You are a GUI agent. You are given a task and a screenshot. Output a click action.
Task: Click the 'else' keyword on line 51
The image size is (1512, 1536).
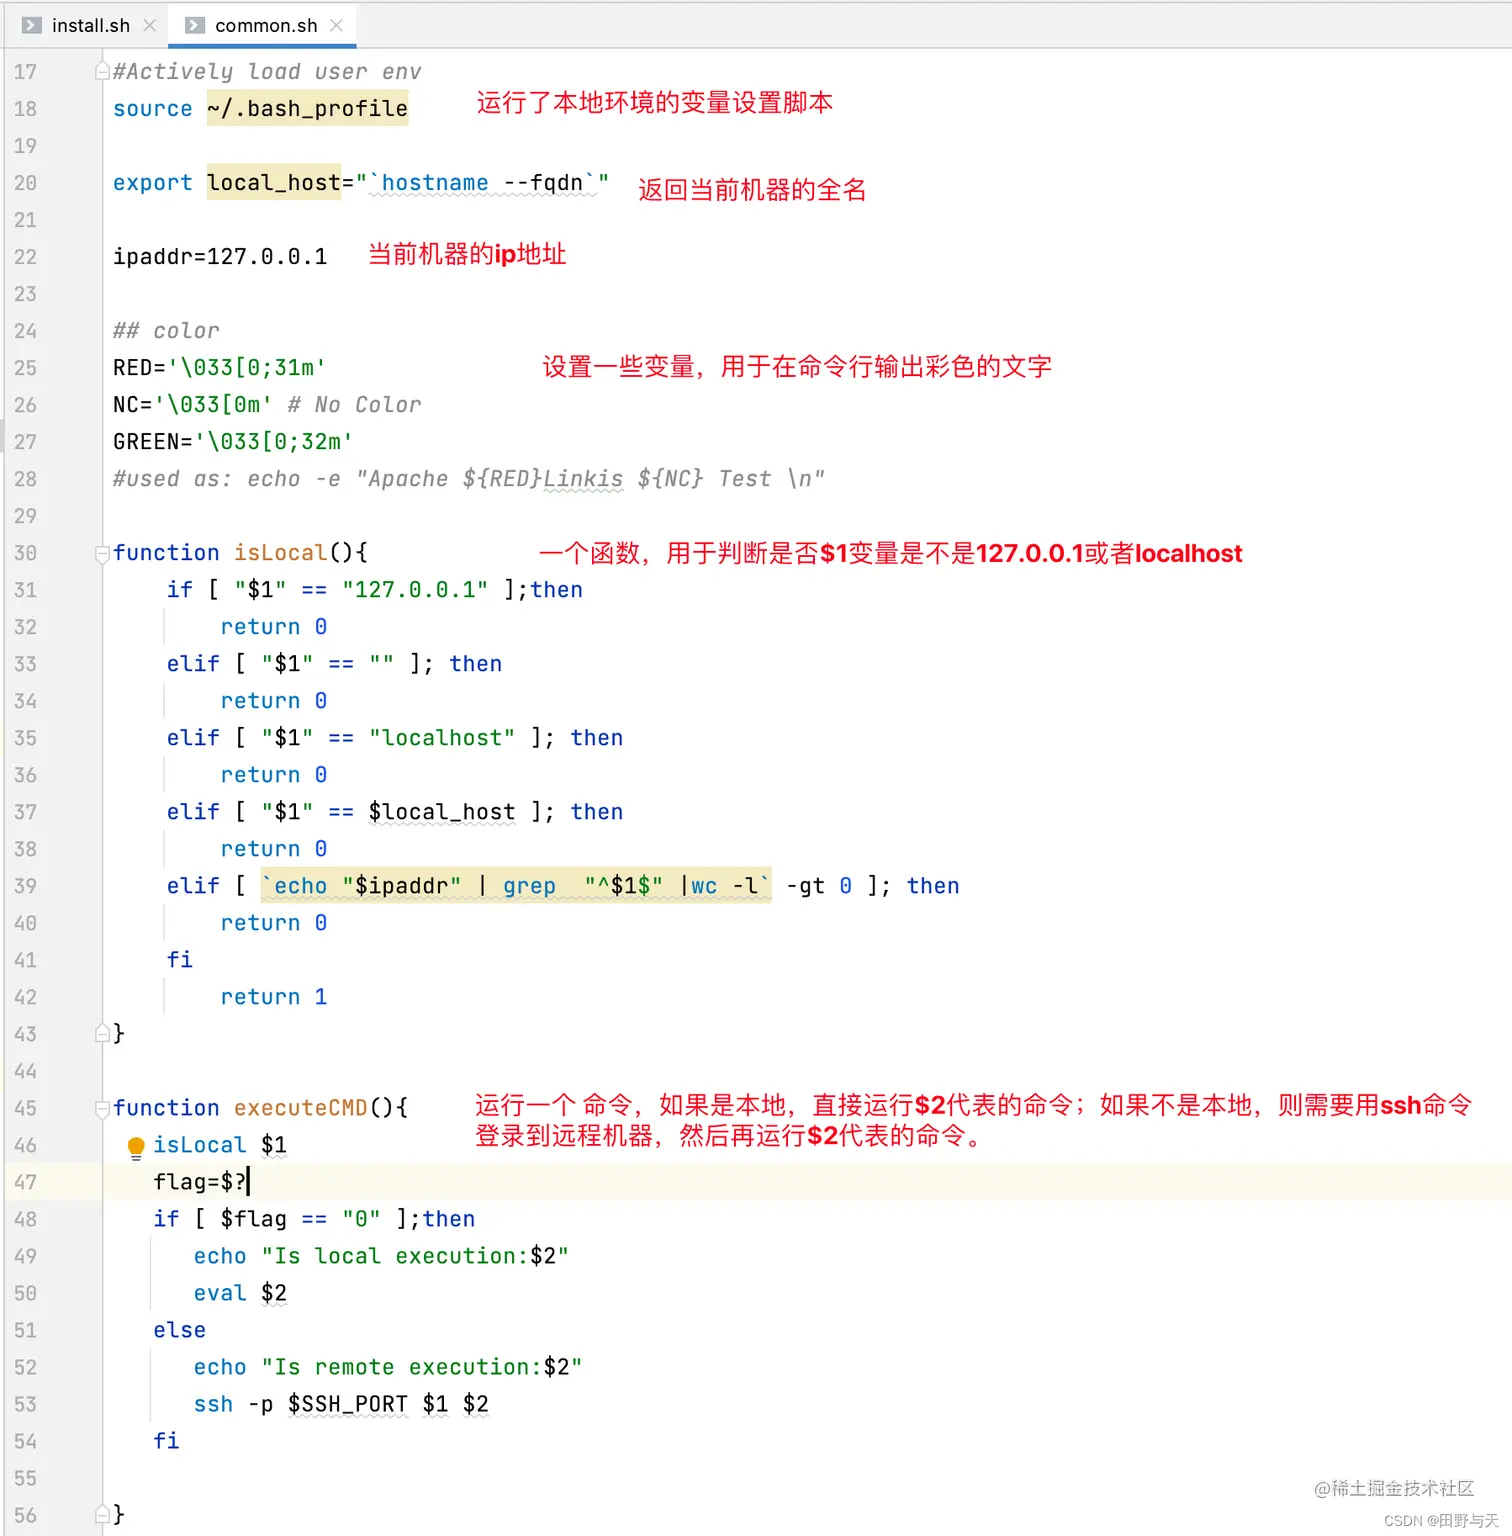point(180,1329)
